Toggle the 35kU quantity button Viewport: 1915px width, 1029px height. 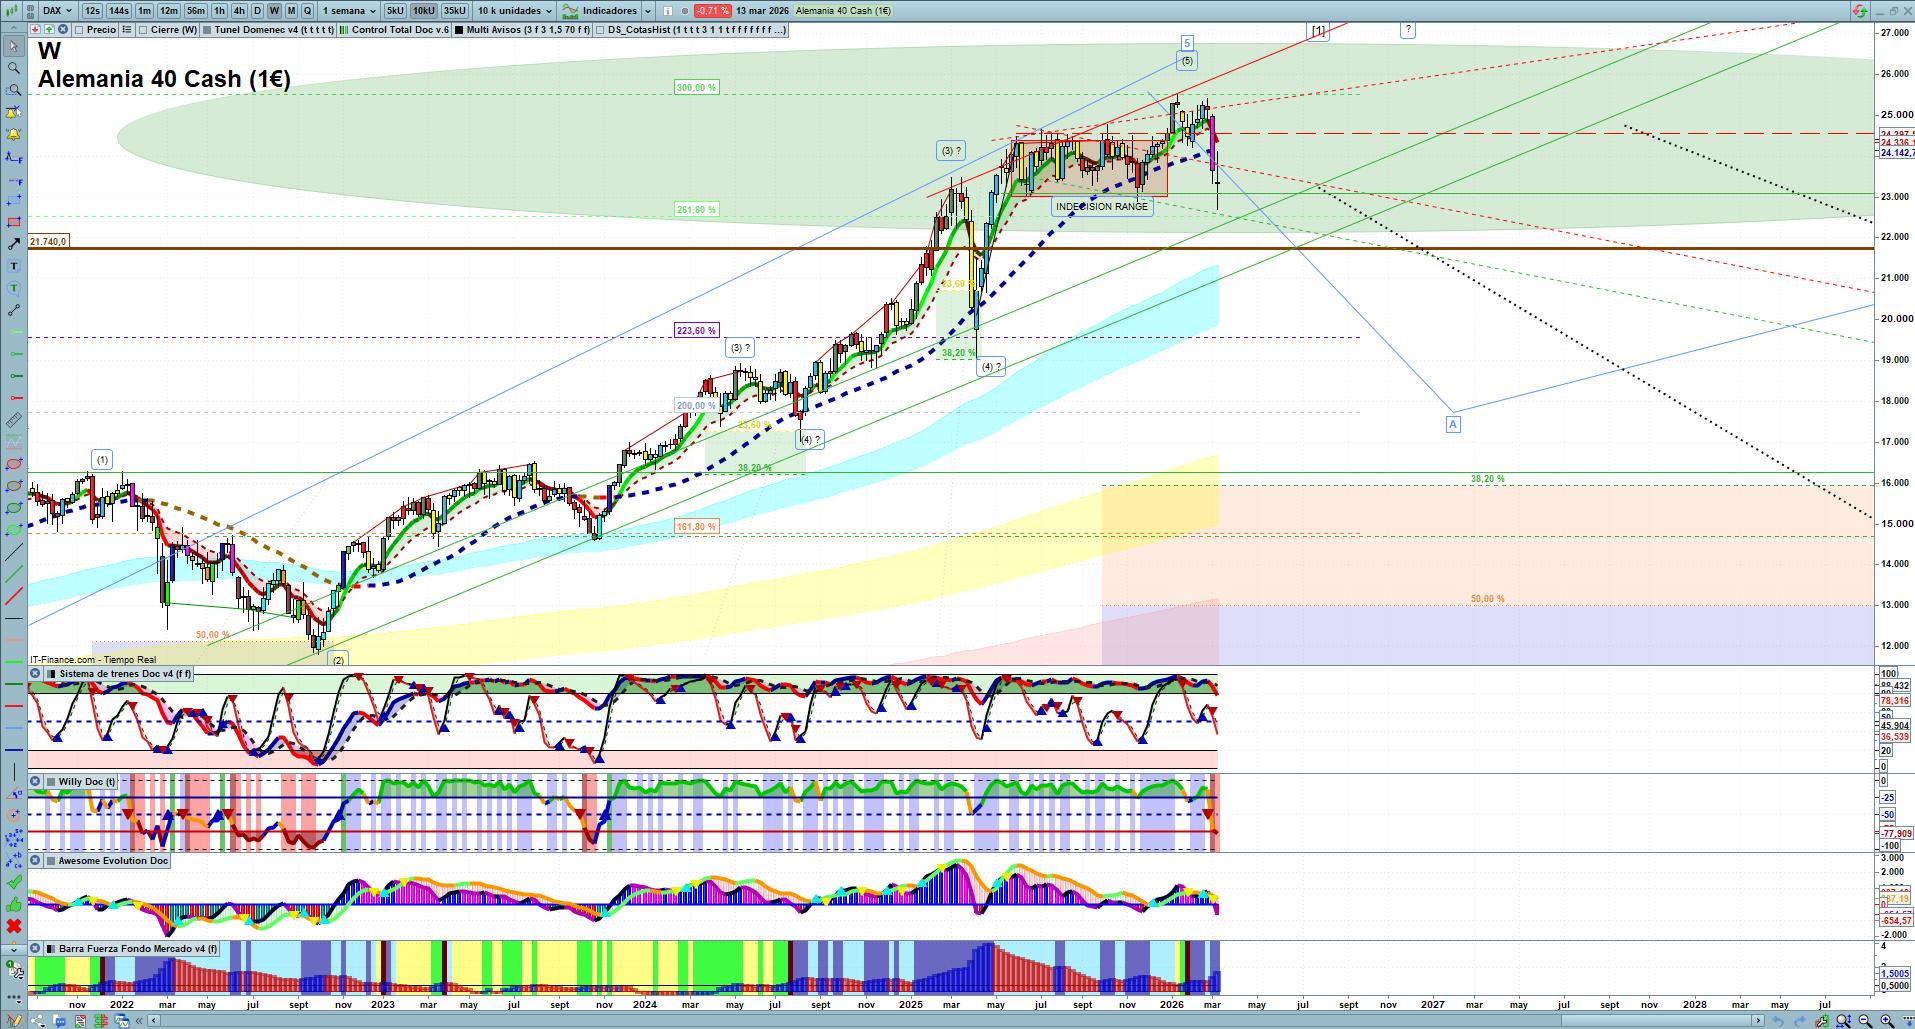pyautogui.click(x=455, y=11)
